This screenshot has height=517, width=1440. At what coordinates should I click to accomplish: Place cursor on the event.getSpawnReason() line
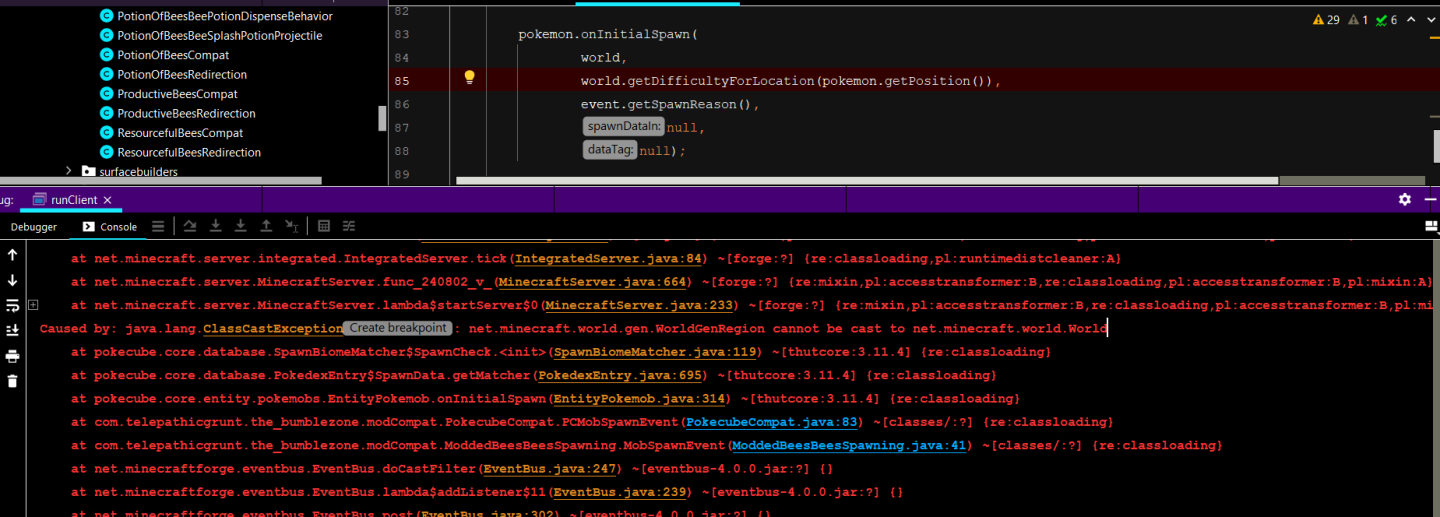670,104
